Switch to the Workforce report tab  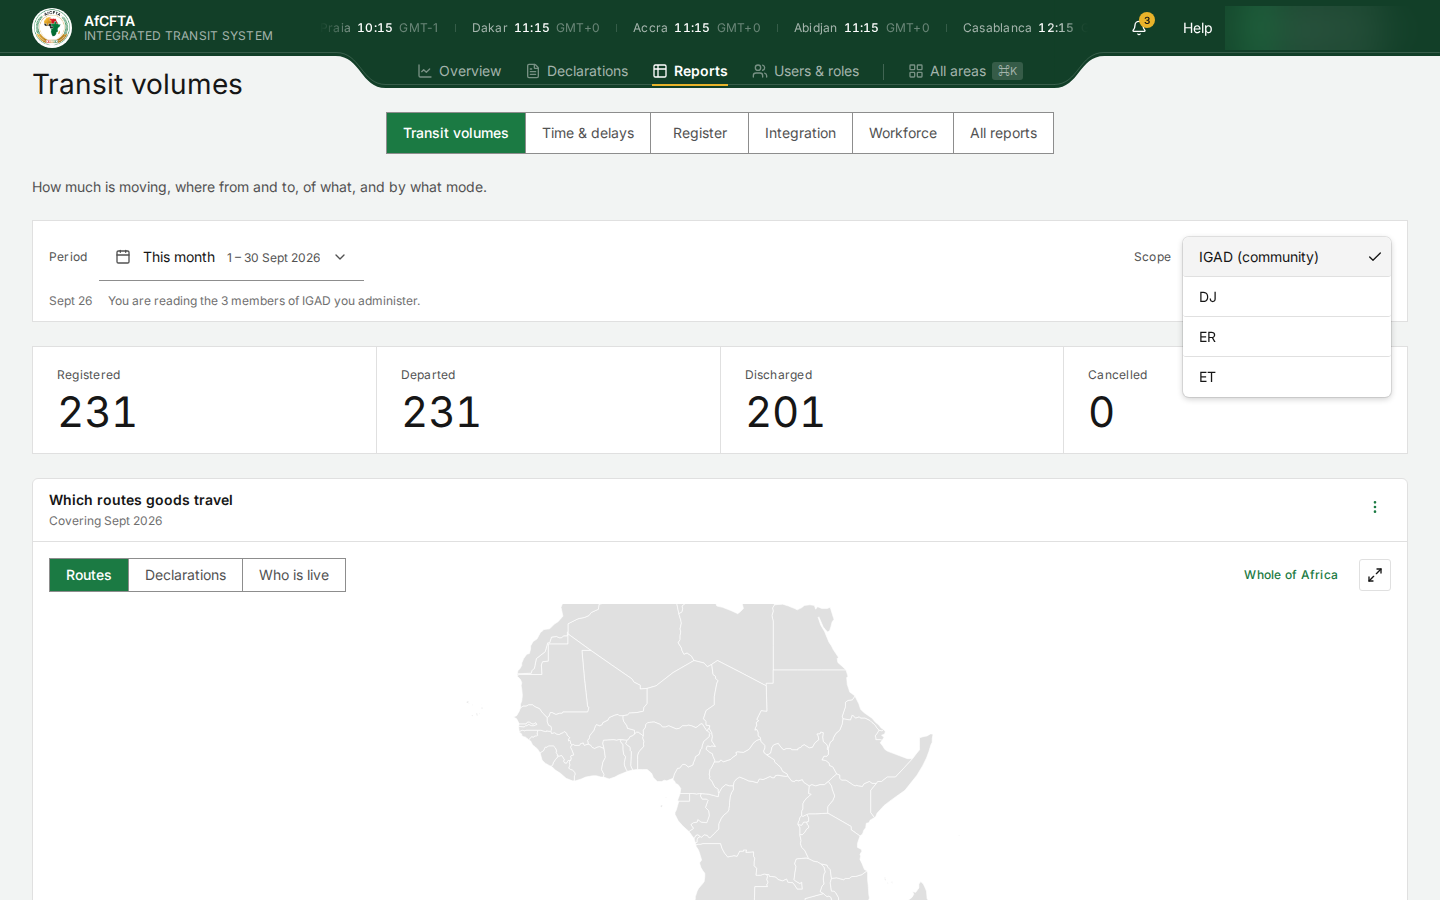point(903,133)
